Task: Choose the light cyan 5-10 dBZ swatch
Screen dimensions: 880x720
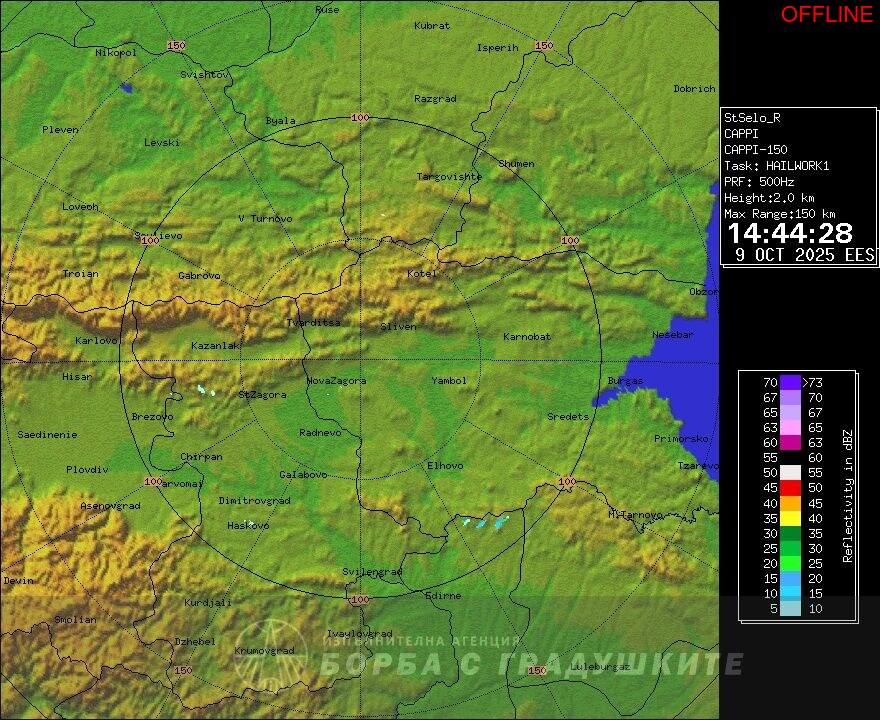Action: tap(791, 609)
